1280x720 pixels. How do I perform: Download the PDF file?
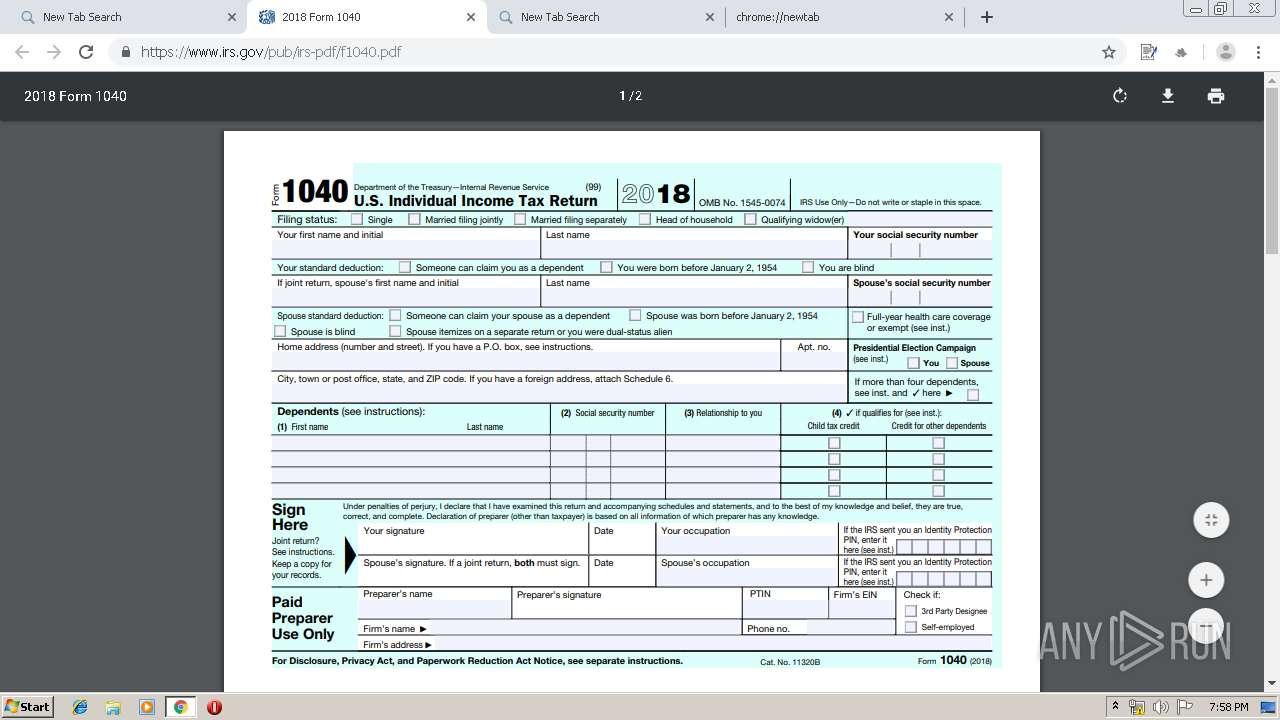(1167, 96)
